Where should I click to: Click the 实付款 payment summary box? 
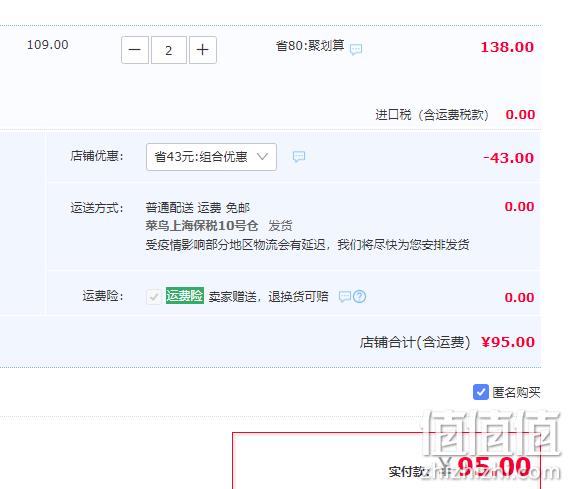[386, 461]
